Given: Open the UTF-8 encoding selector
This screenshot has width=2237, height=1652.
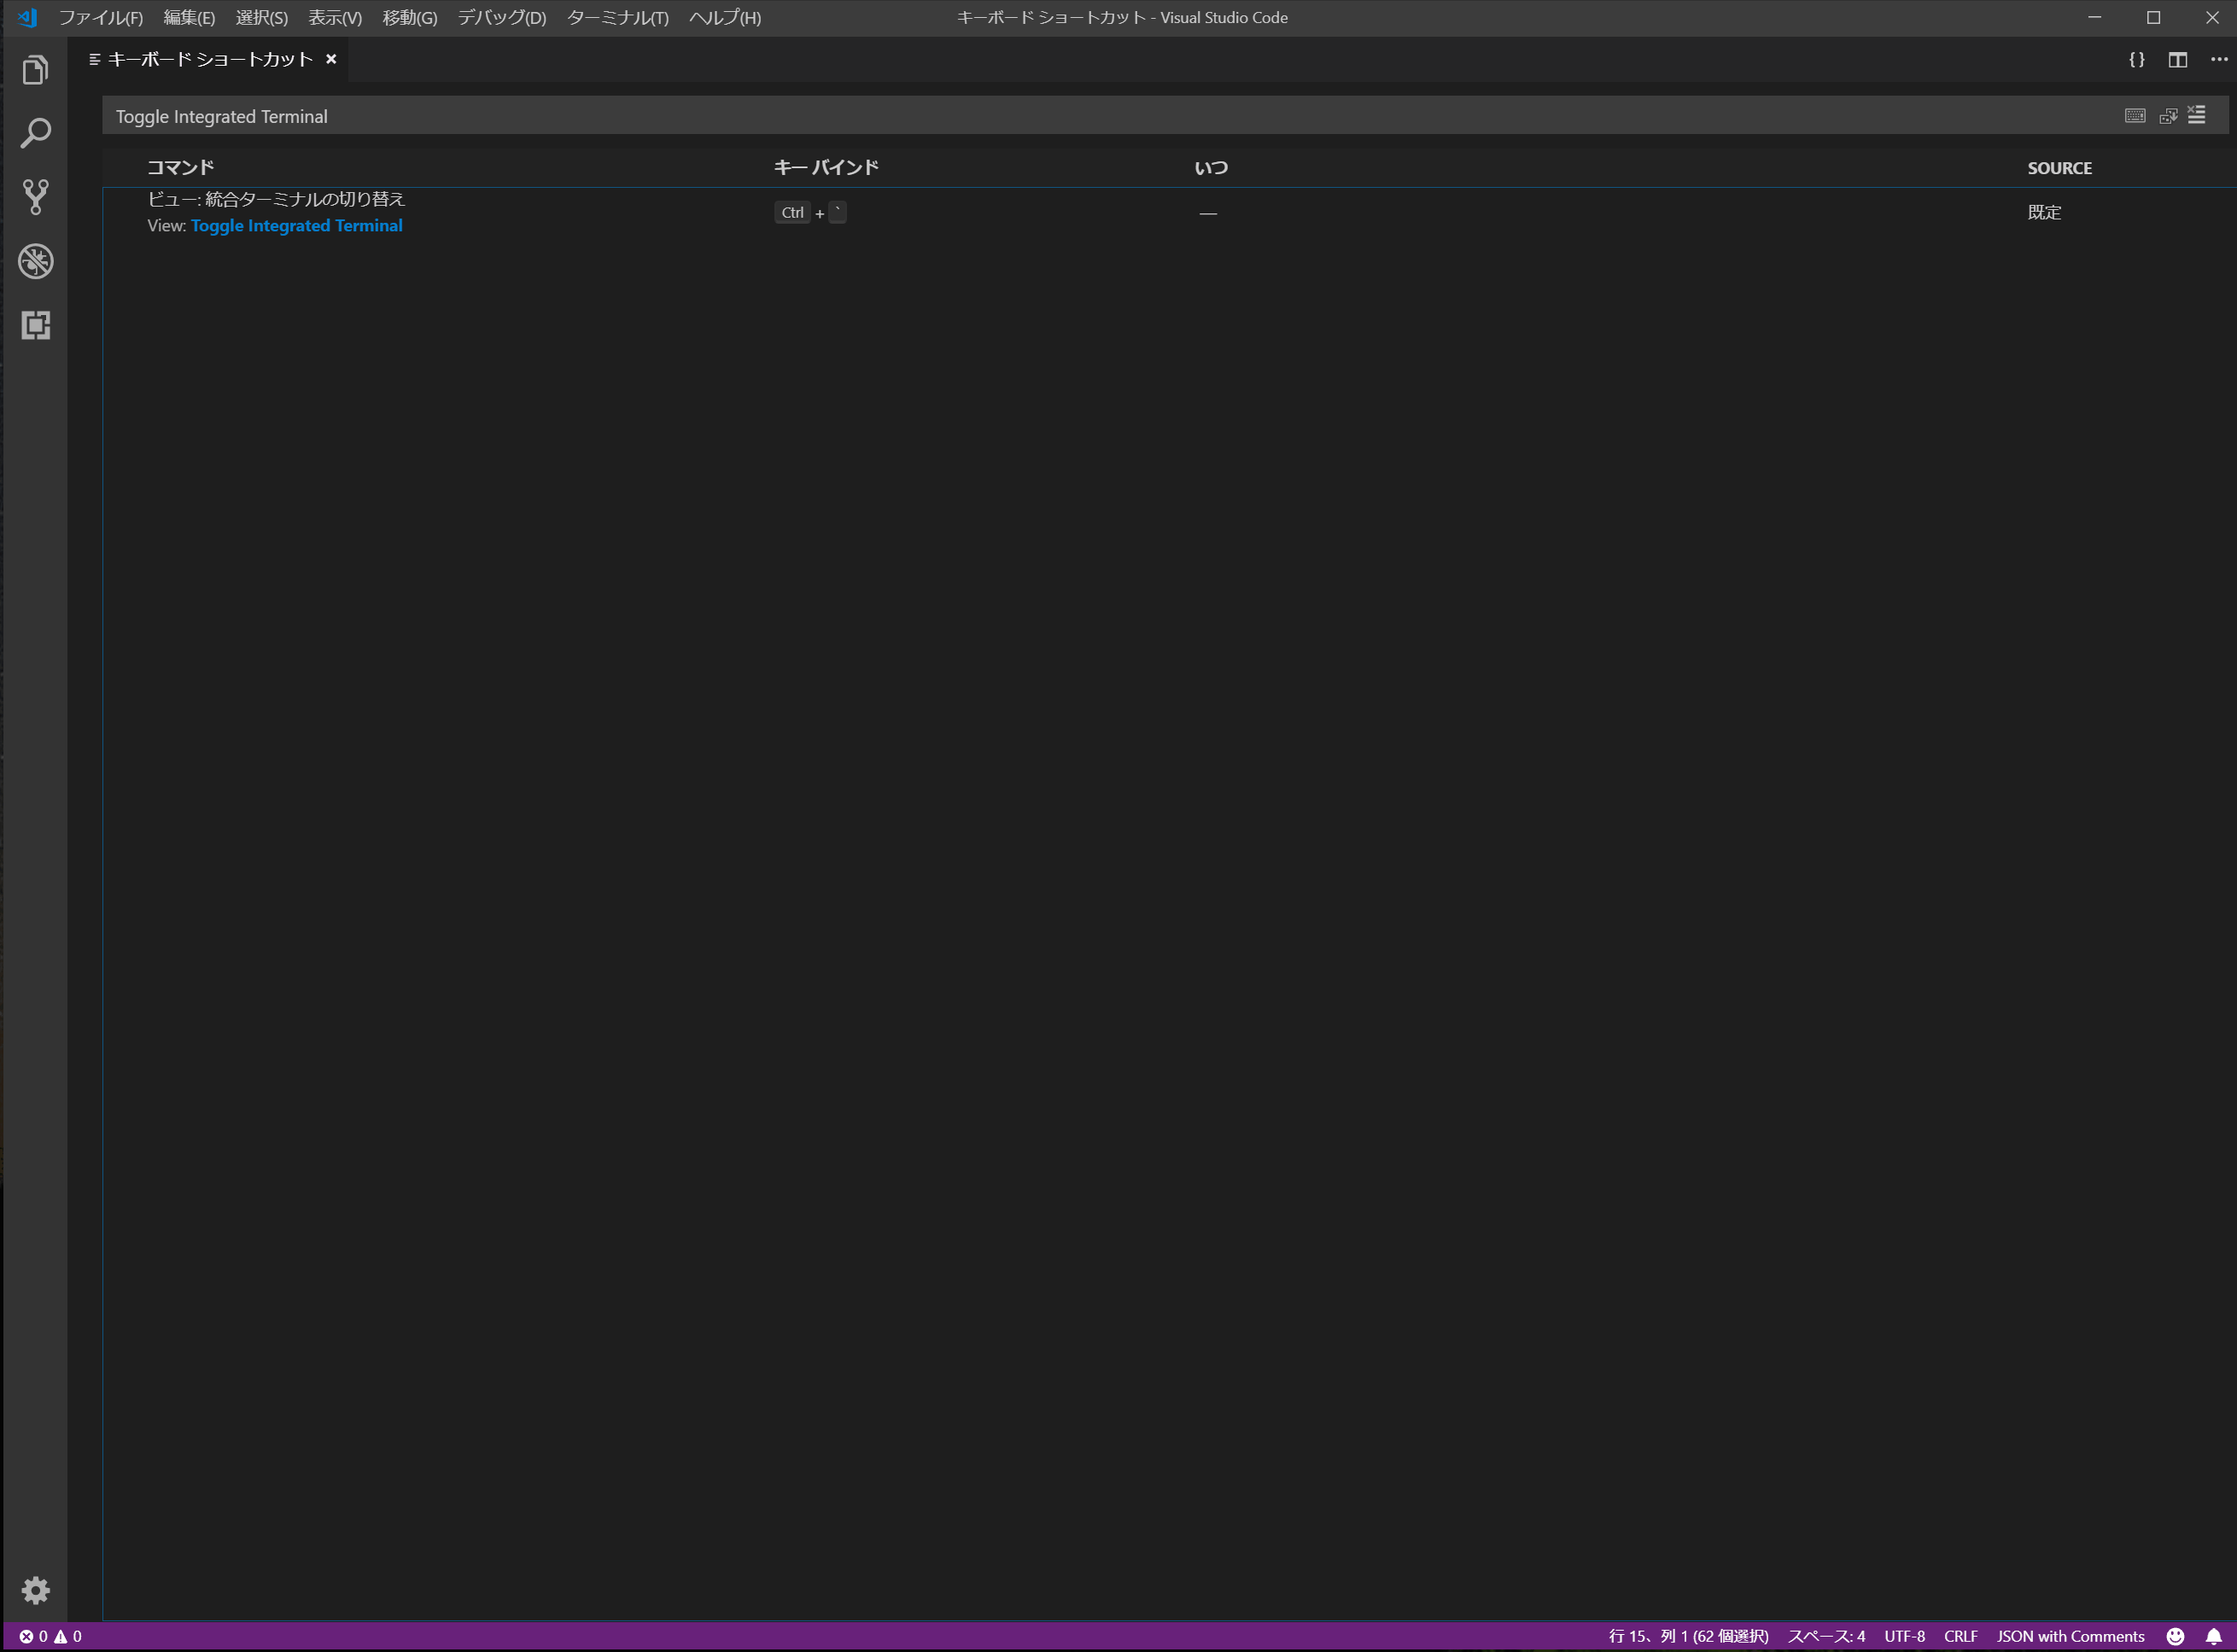Looking at the screenshot, I should click(x=1904, y=1636).
